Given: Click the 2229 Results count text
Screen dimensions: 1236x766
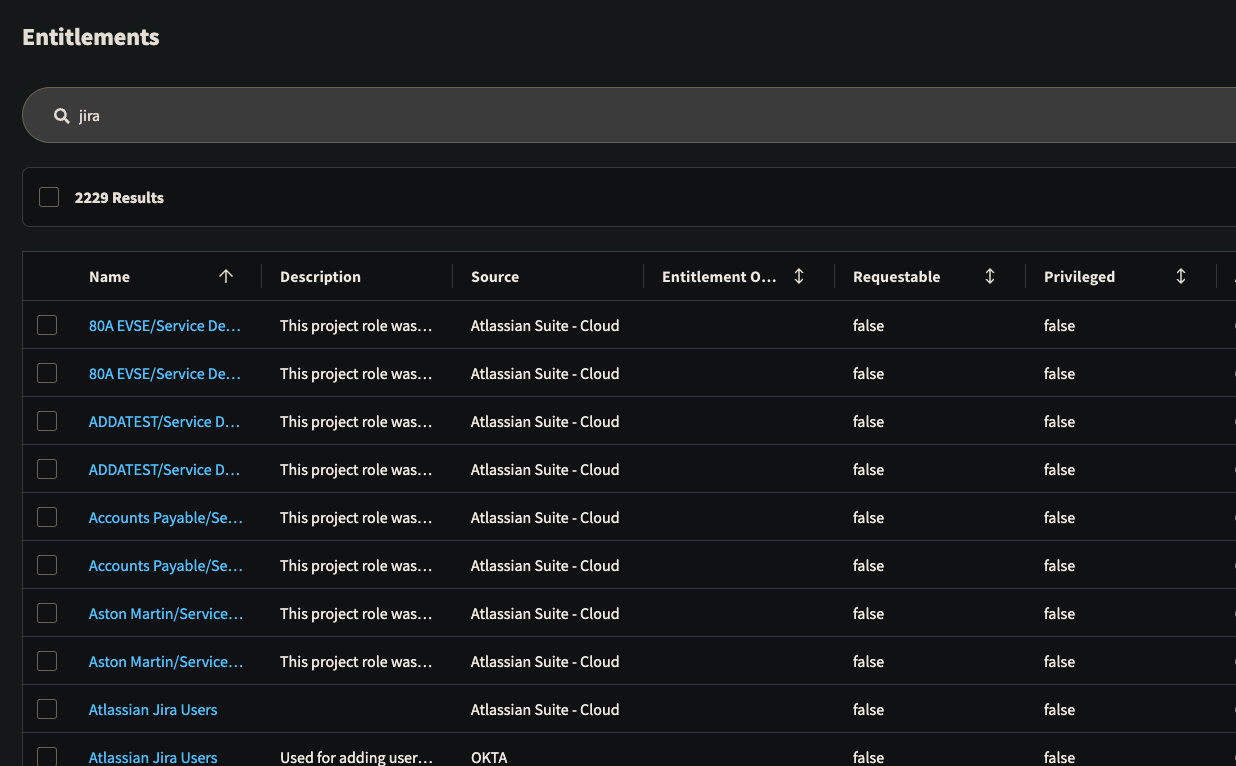Looking at the screenshot, I should (119, 198).
